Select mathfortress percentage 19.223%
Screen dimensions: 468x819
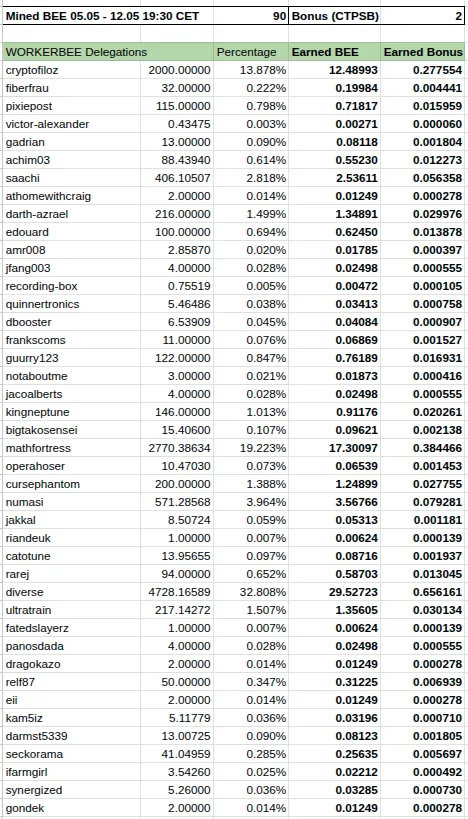tap(251, 448)
